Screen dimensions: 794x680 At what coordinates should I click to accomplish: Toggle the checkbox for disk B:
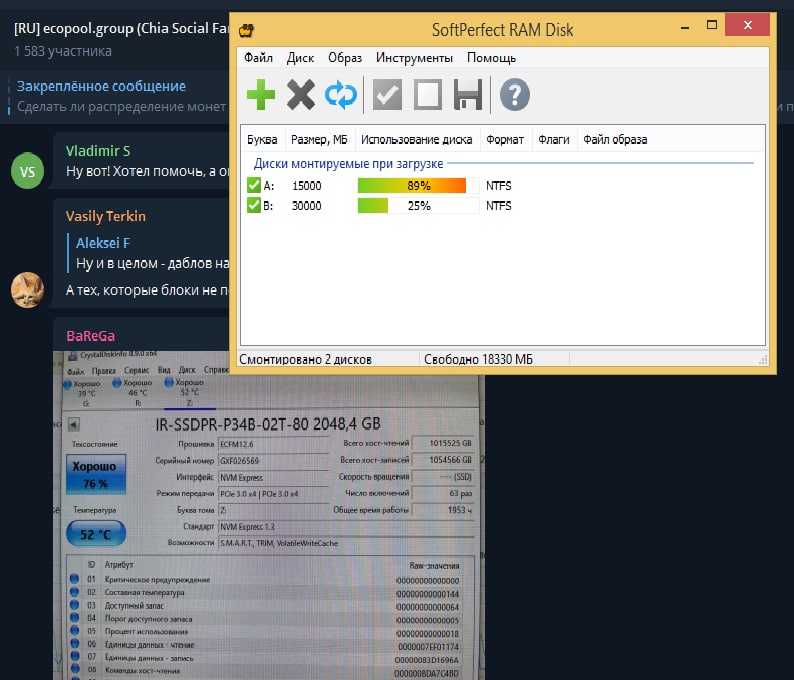[253, 206]
